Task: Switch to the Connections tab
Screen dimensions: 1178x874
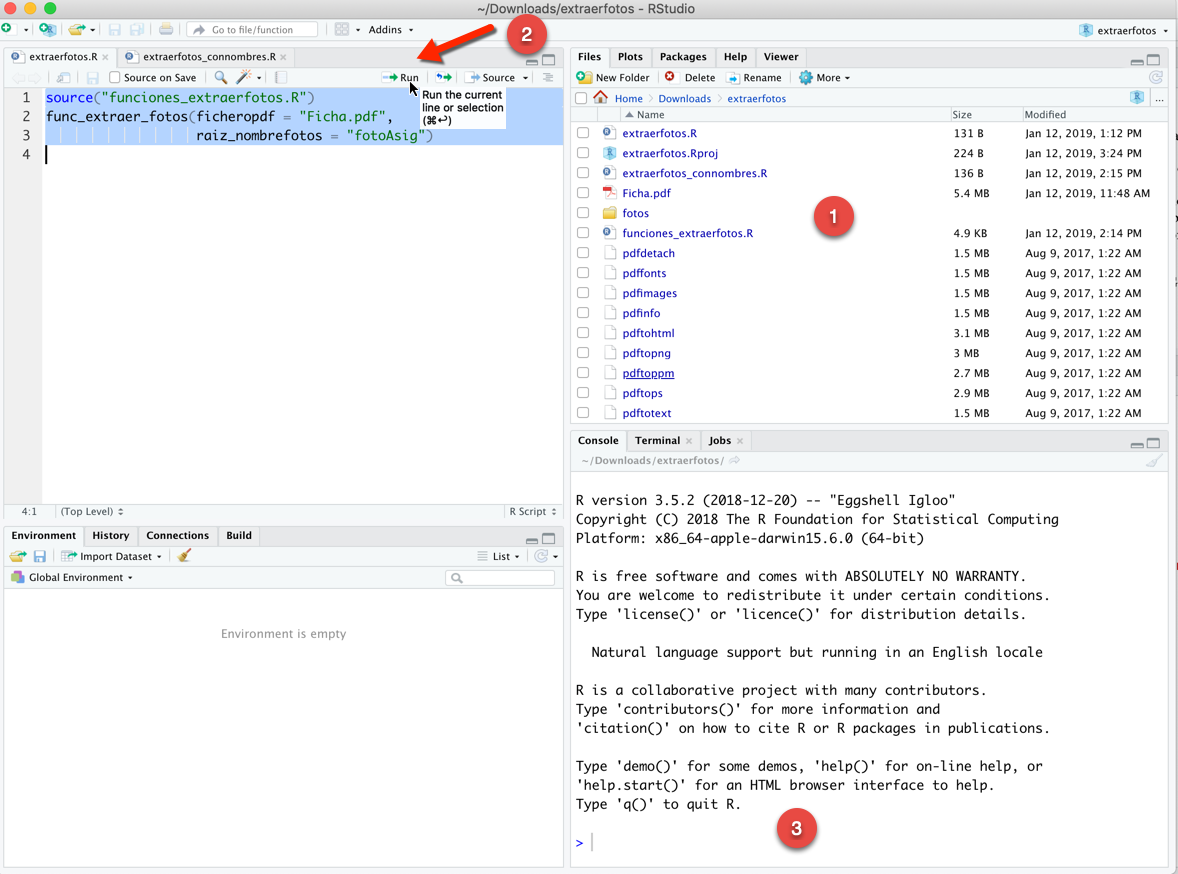Action: point(177,535)
